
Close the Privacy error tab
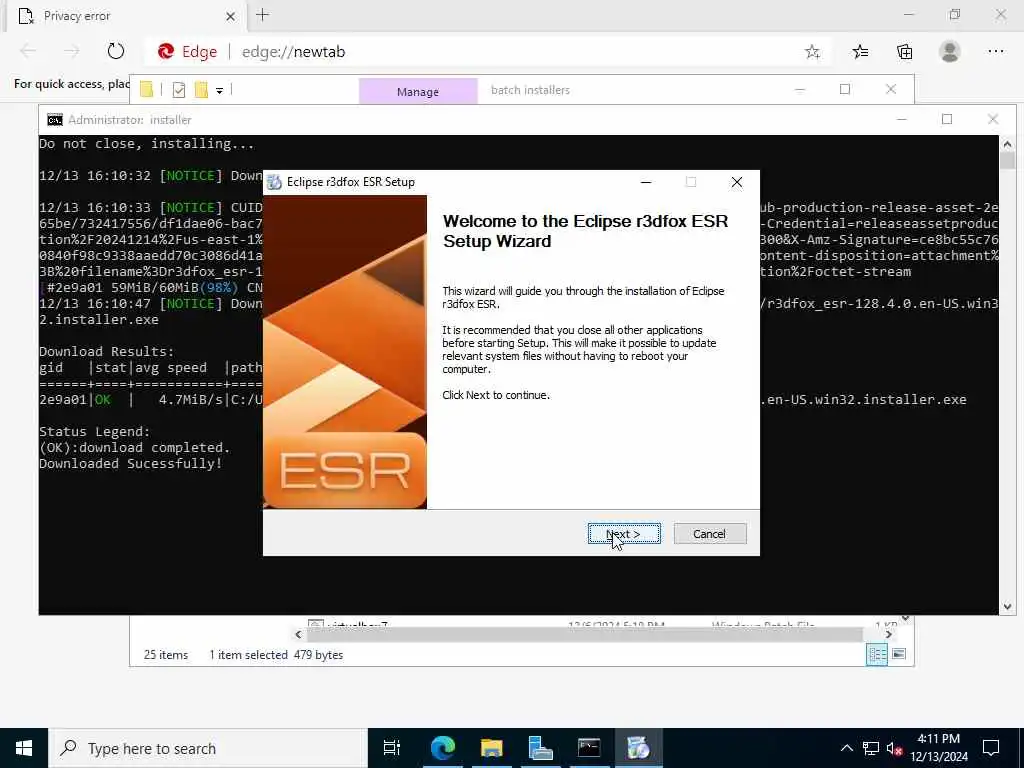click(x=230, y=16)
